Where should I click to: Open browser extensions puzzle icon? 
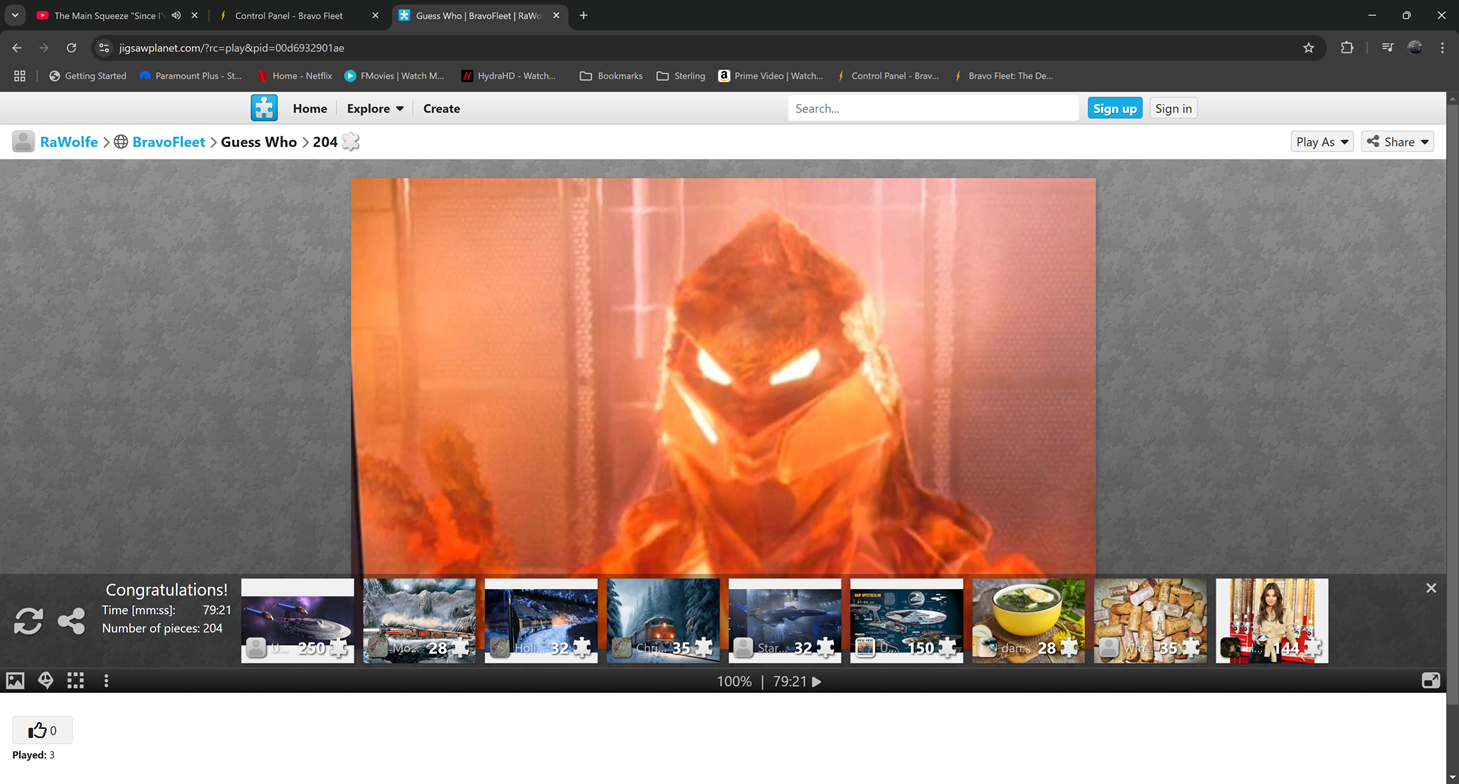[x=1347, y=48]
